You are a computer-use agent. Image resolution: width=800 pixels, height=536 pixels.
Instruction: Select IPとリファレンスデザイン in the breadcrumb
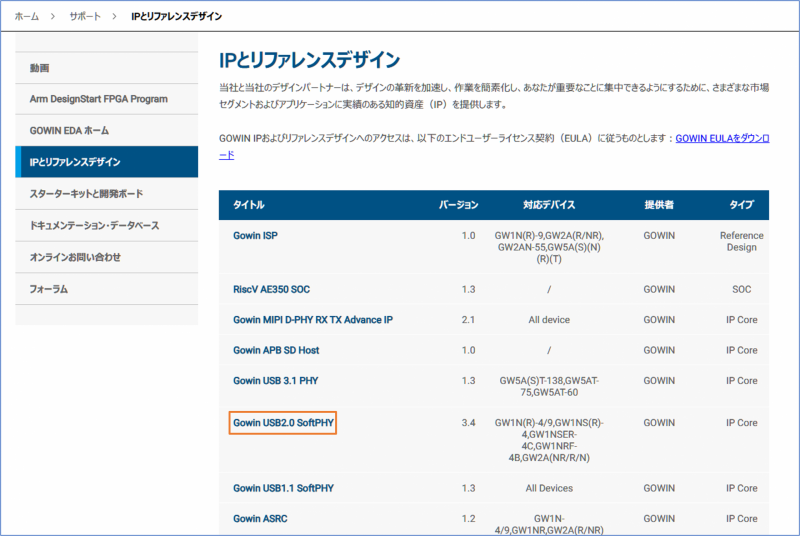click(x=177, y=16)
